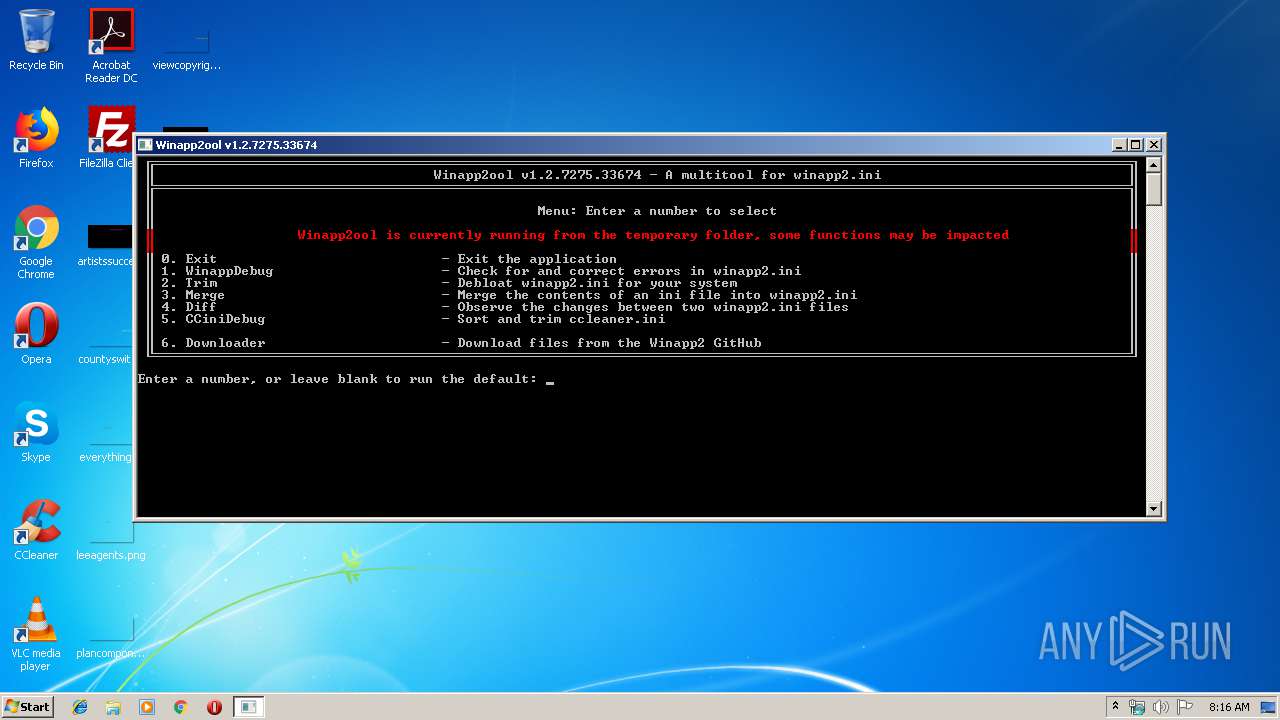The image size is (1280, 720).
Task: Open the artistssucce... desktop file
Action: click(105, 245)
